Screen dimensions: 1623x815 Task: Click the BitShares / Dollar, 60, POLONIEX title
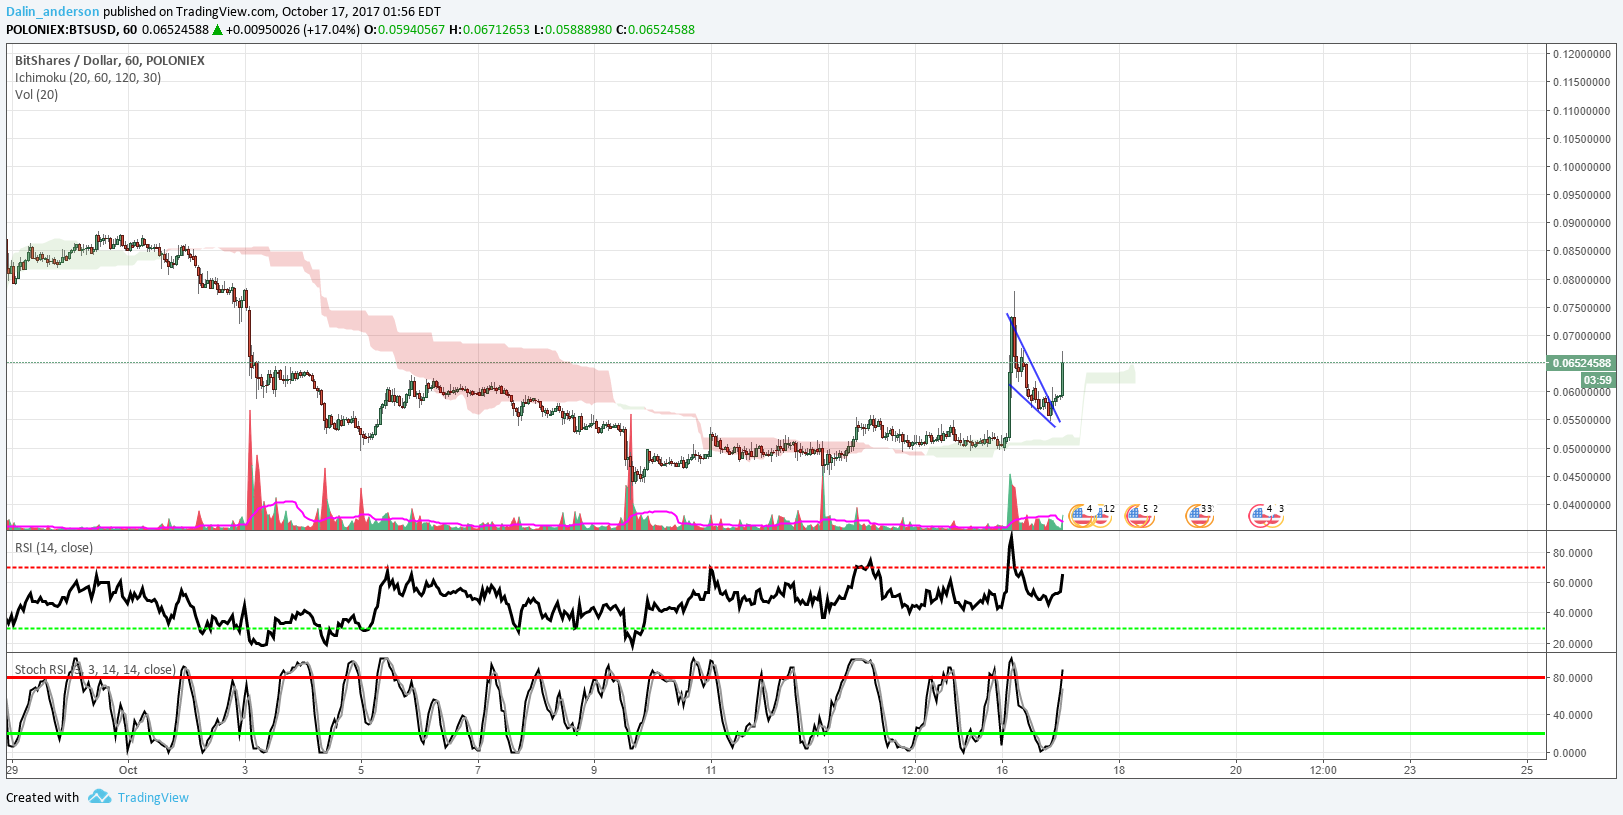click(110, 60)
